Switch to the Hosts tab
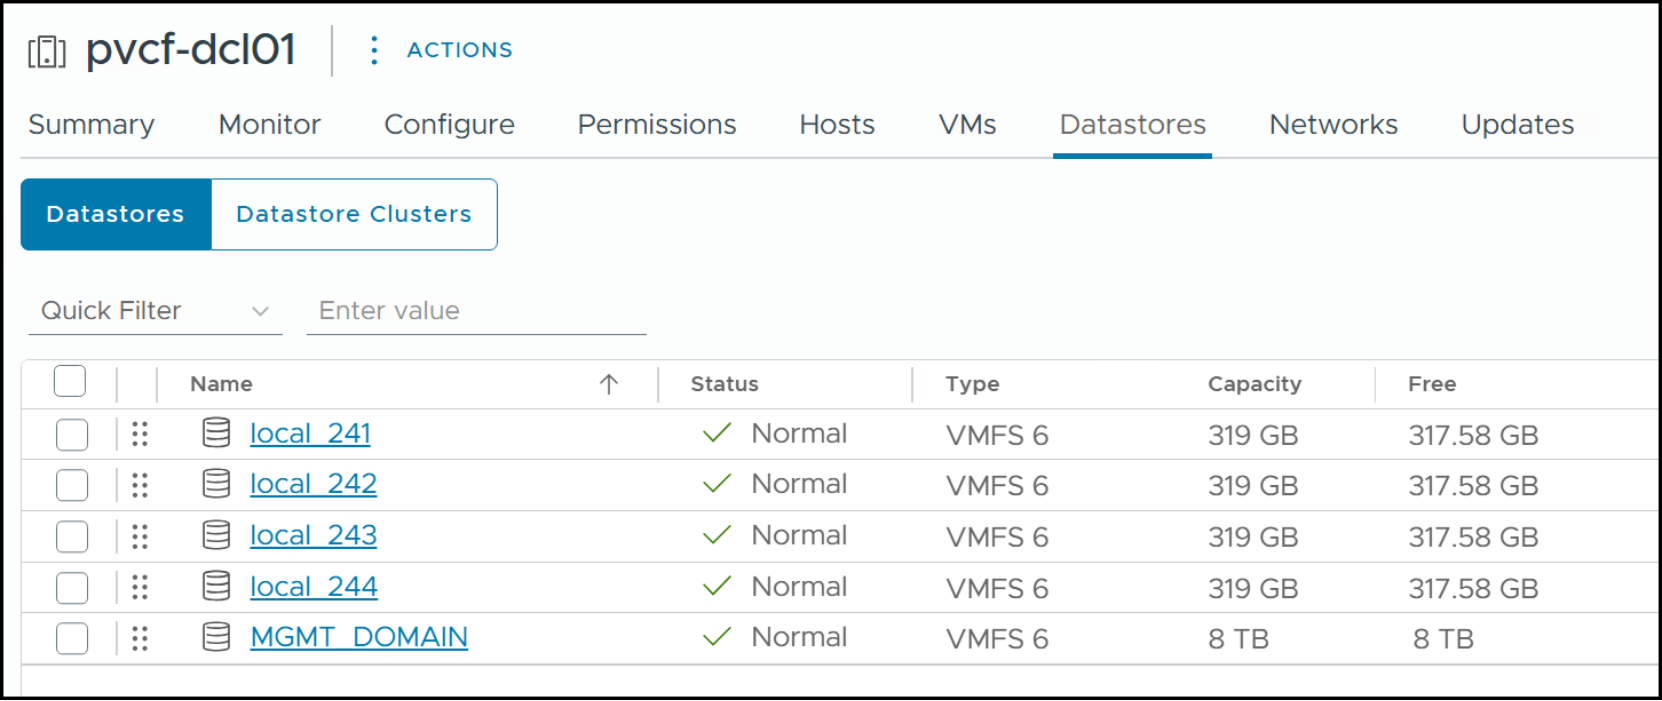Screen dimensions: 1662x701 click(837, 125)
